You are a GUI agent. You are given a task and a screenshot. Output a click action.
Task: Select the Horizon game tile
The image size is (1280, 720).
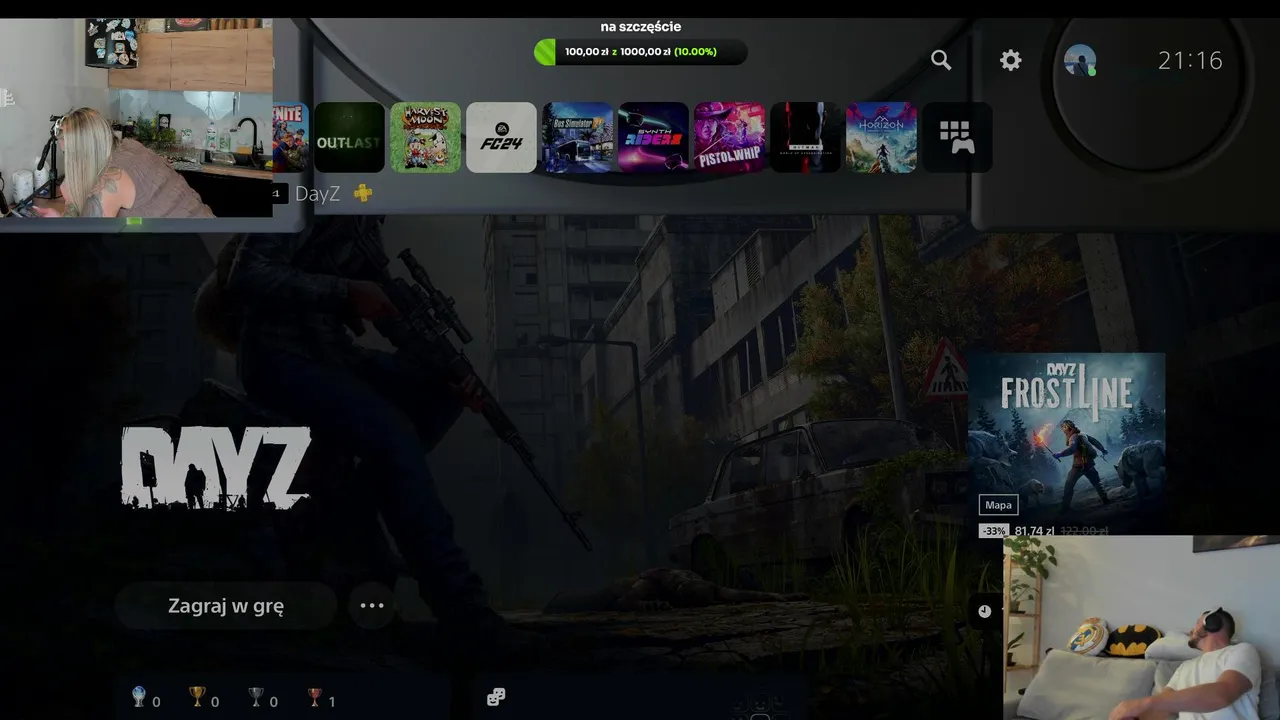881,137
